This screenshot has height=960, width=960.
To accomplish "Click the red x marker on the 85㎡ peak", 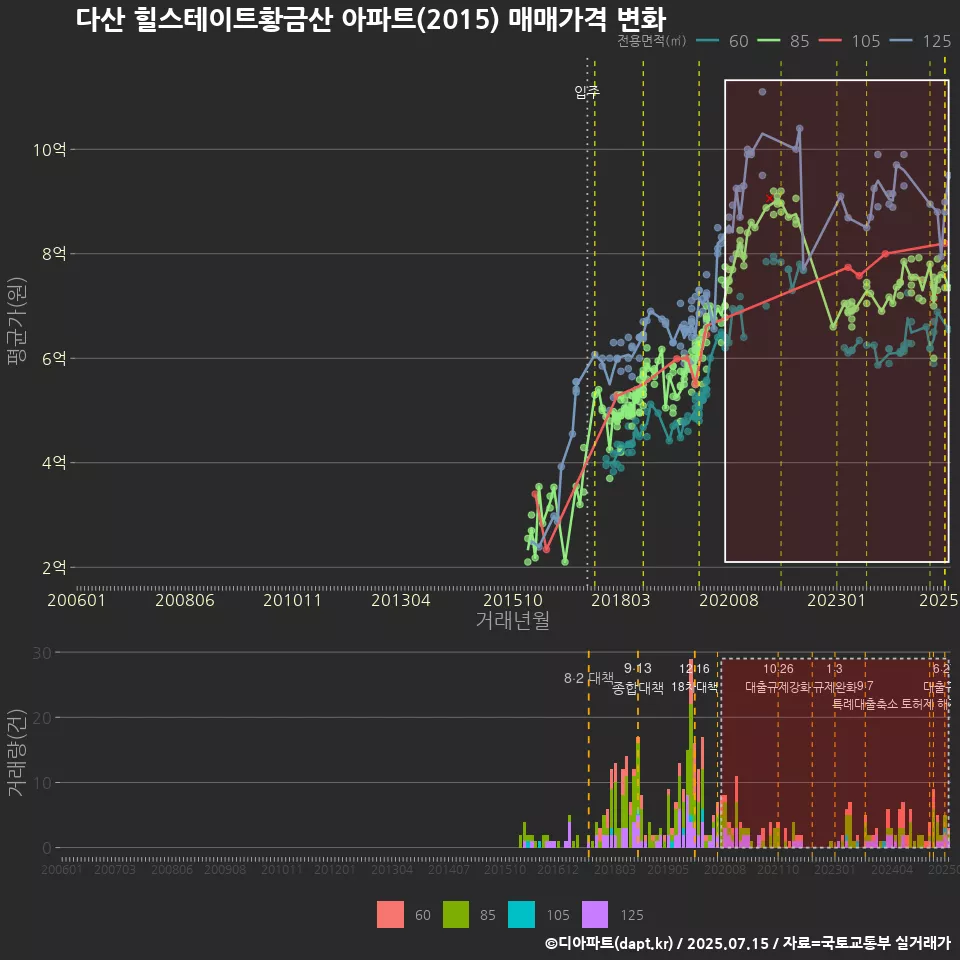I will coord(770,198).
